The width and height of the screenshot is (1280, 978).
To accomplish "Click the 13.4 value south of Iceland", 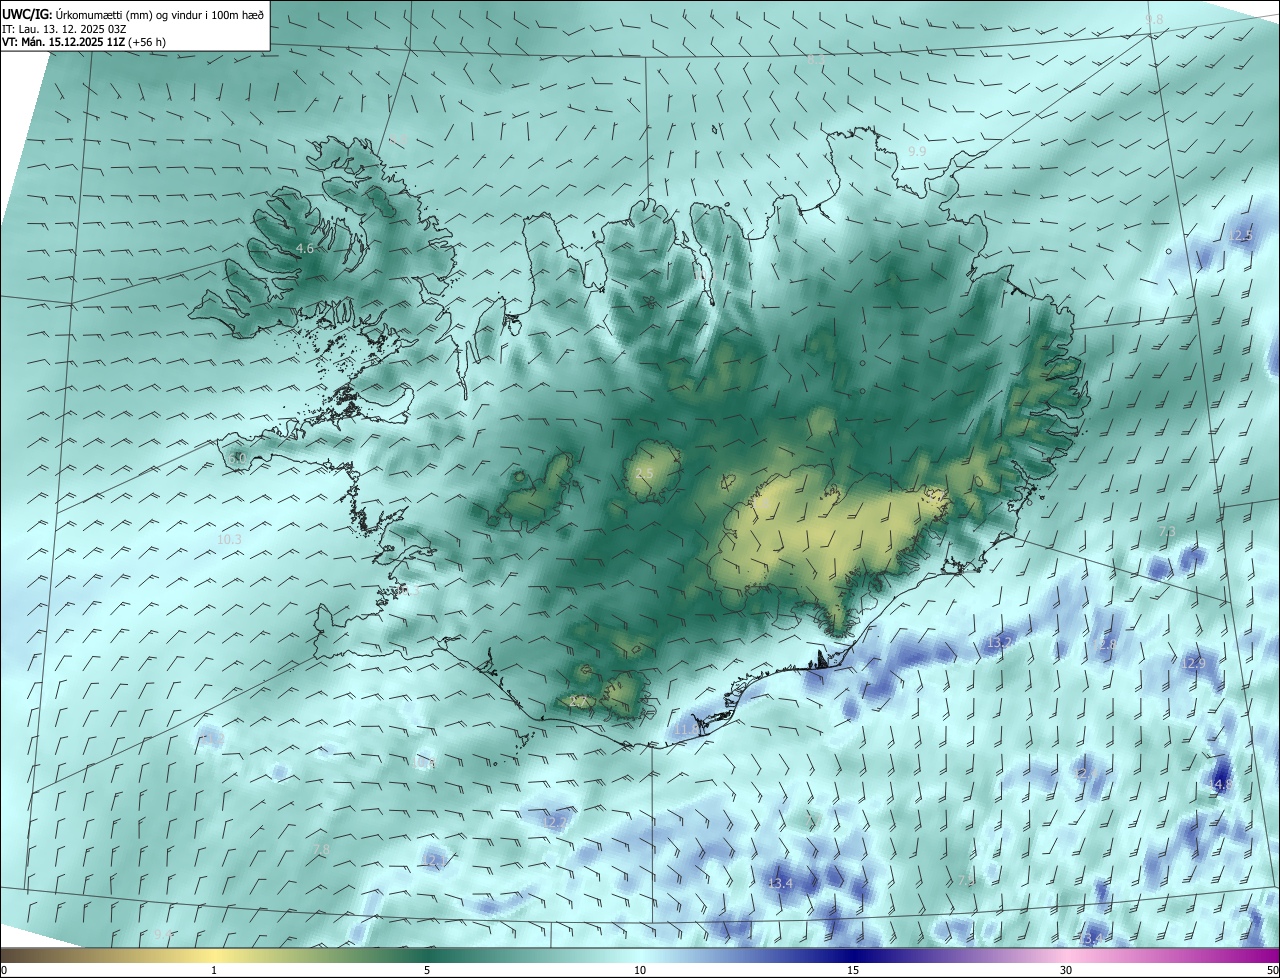I will point(780,884).
